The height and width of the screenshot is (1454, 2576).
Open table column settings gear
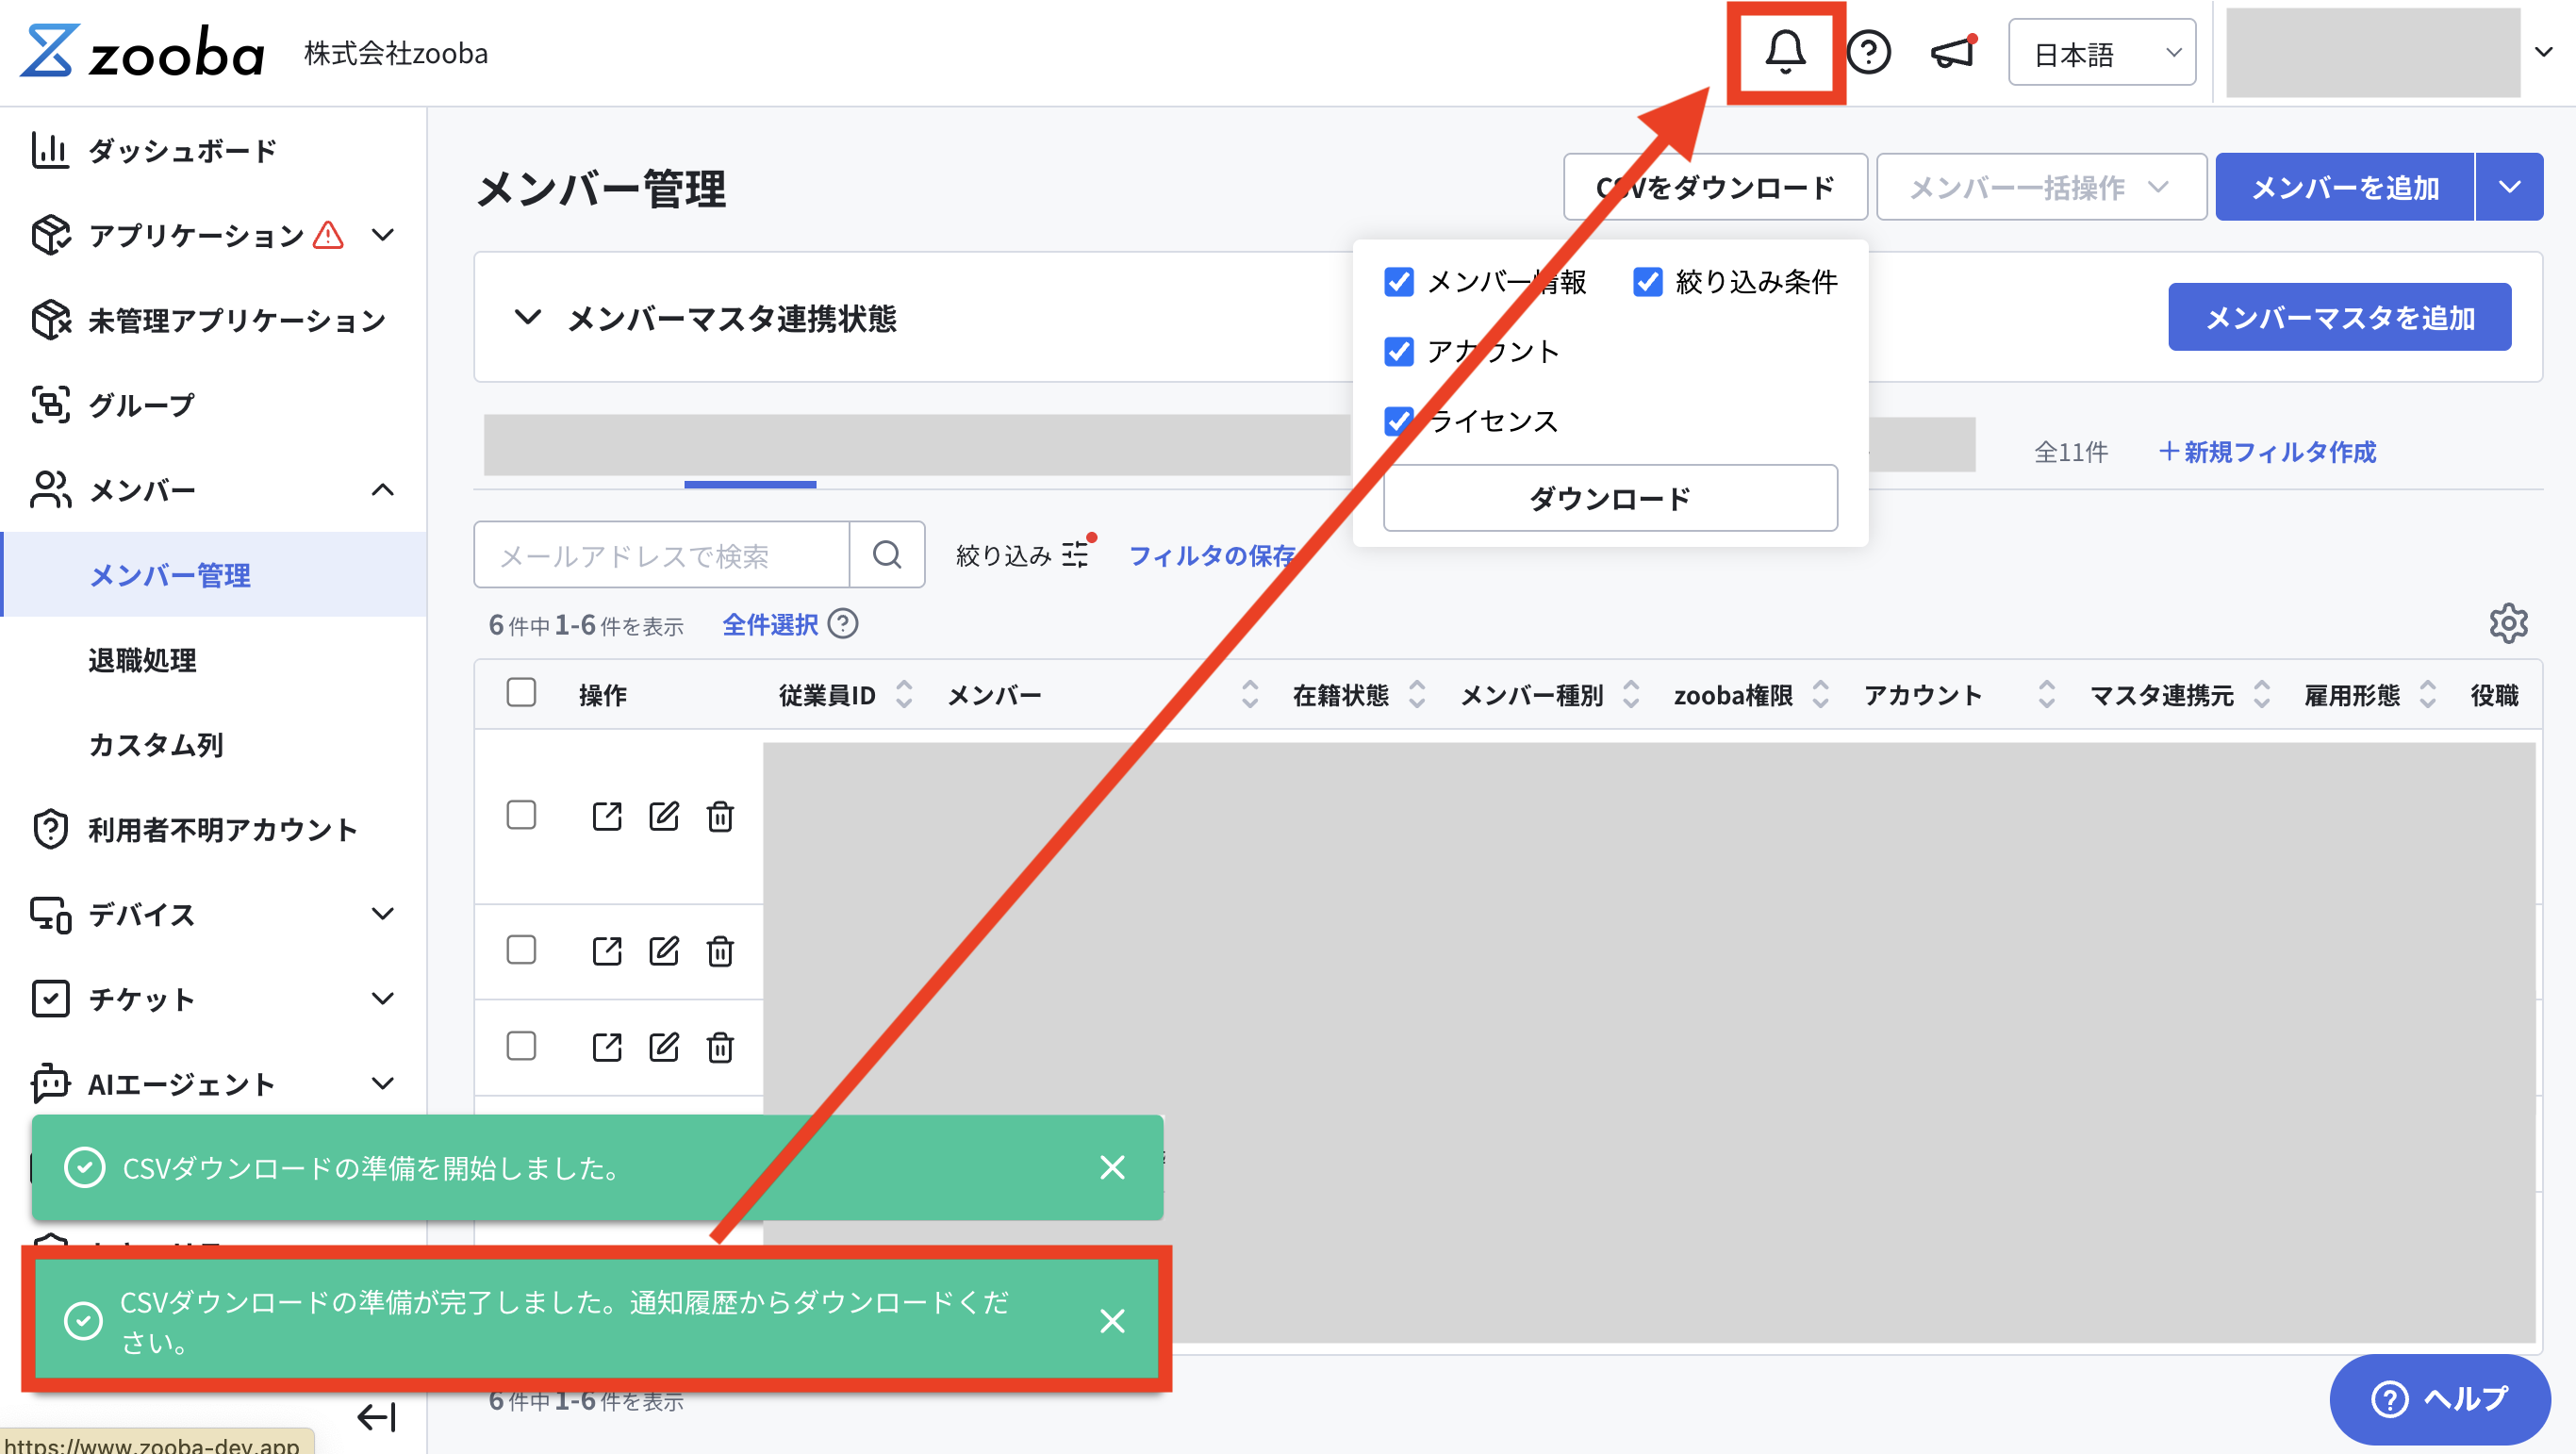(2508, 623)
